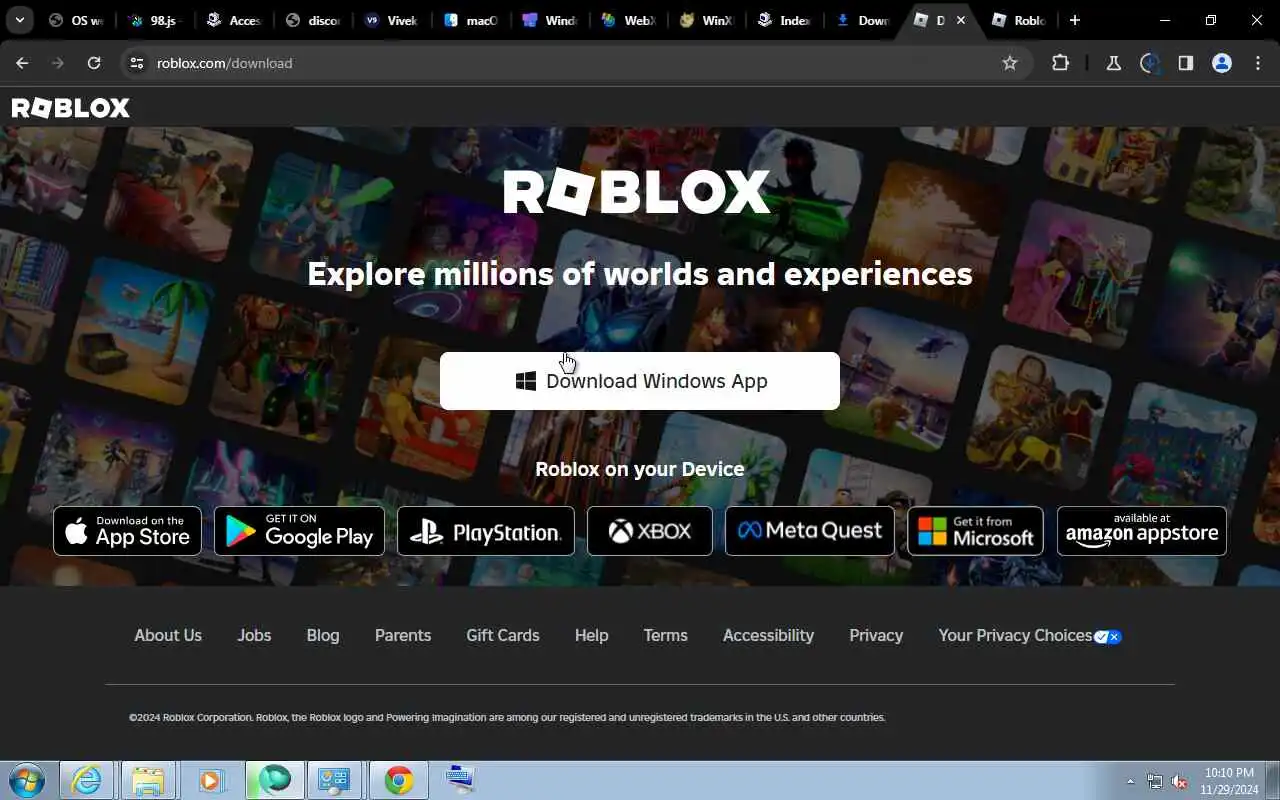
Task: Click the Chrome taskbar icon
Action: tap(398, 780)
